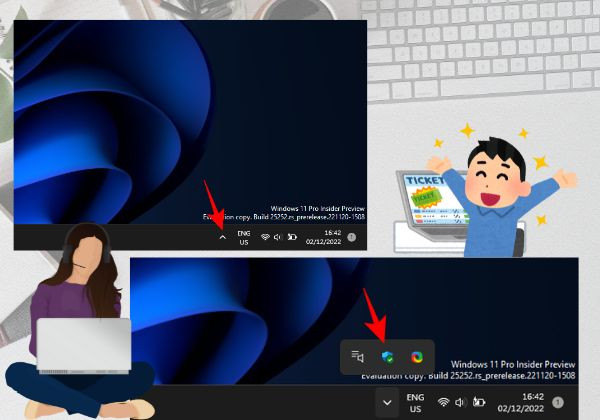Viewport: 600px width, 420px height.
Task: Click the audio device icon in tray overflow
Action: pos(357,357)
